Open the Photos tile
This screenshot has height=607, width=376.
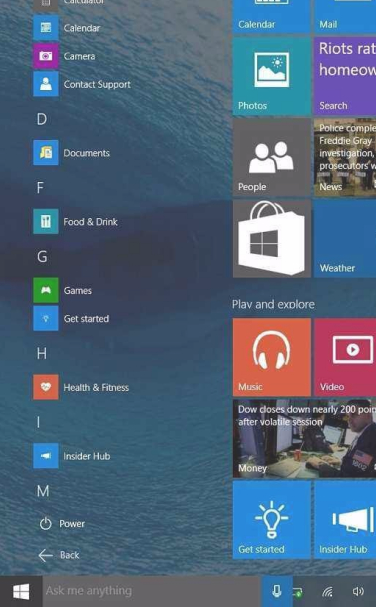tap(272, 76)
